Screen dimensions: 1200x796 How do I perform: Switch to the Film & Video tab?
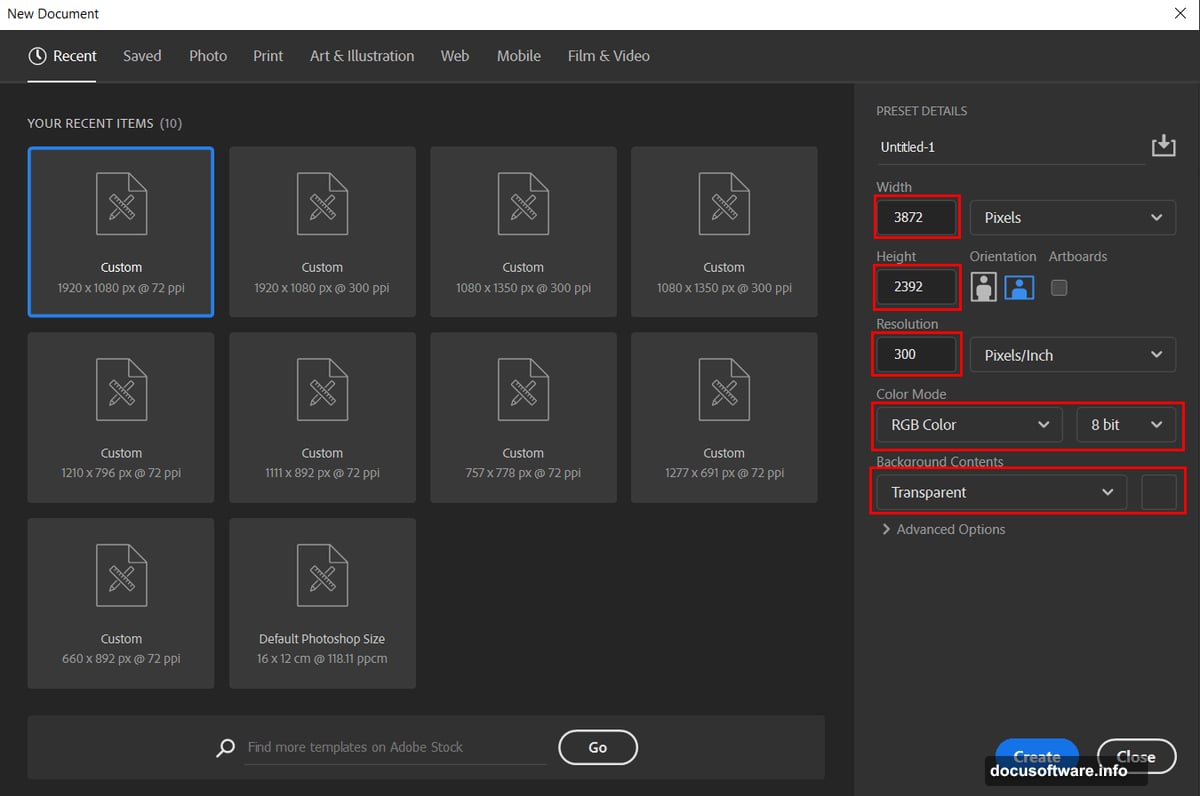point(608,56)
